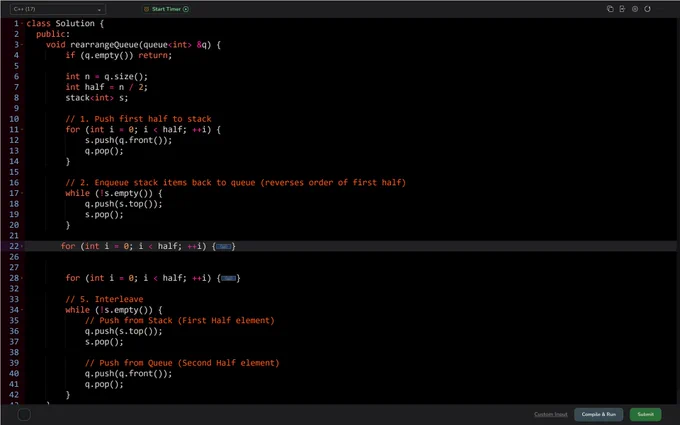Viewport: 680px width, 425px height.
Task: Expand the folded for loop arrow on line 22
Action: pos(22,246)
